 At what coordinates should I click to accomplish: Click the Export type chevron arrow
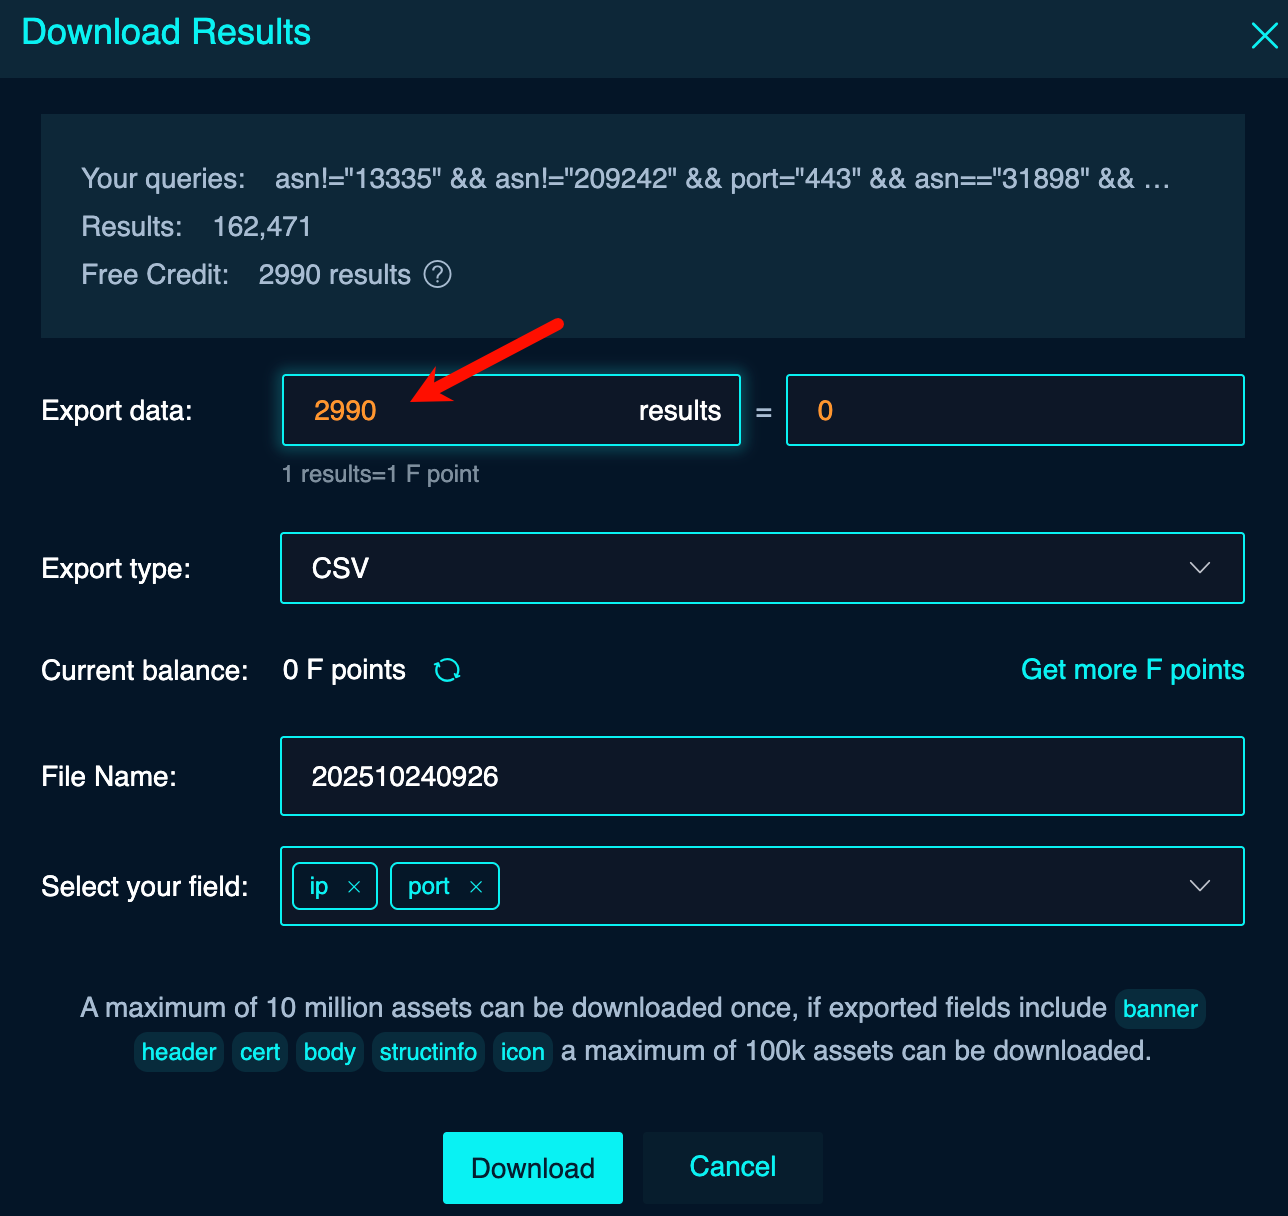coord(1199,568)
